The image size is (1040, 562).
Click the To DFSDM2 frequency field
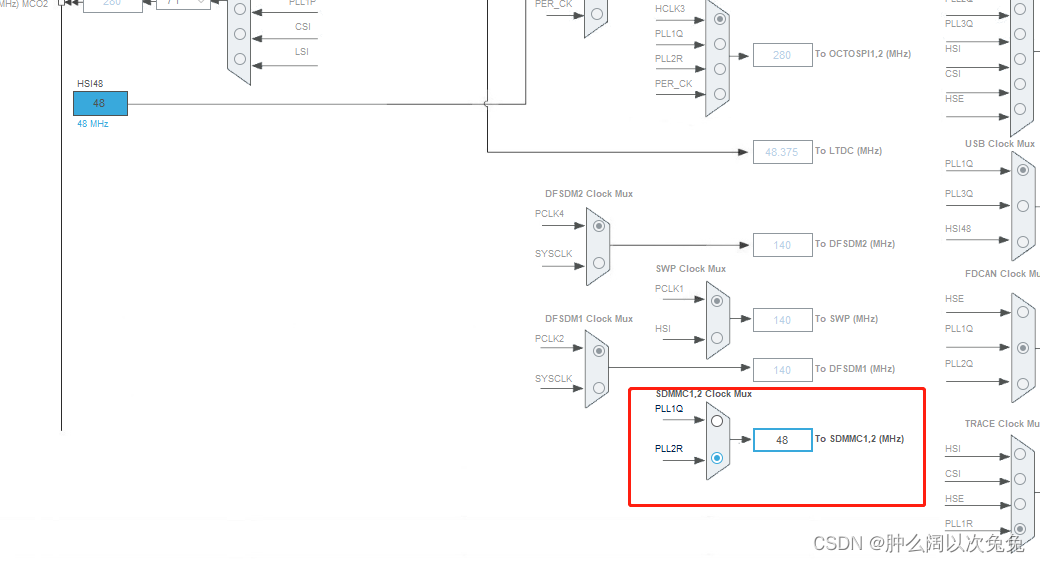point(783,245)
